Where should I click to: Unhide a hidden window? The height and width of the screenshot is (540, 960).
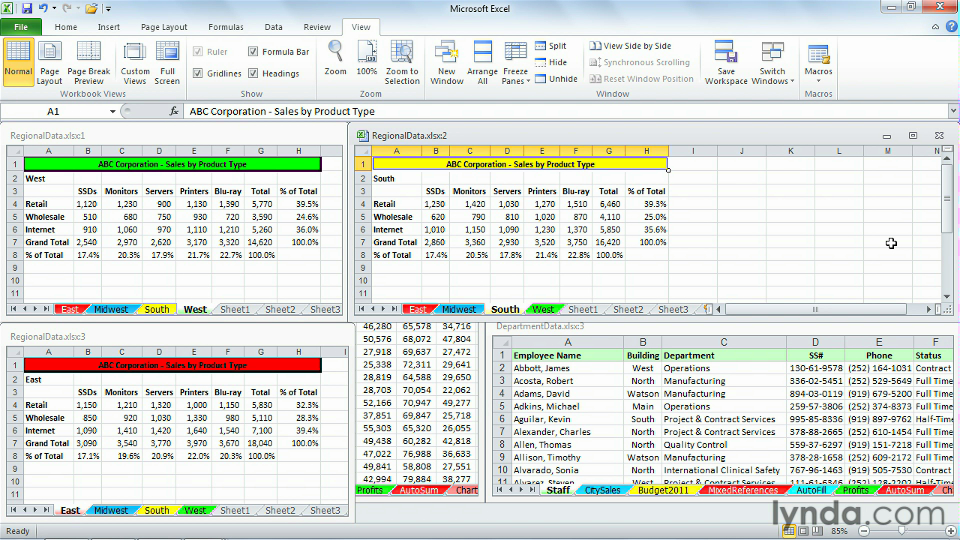[557, 79]
